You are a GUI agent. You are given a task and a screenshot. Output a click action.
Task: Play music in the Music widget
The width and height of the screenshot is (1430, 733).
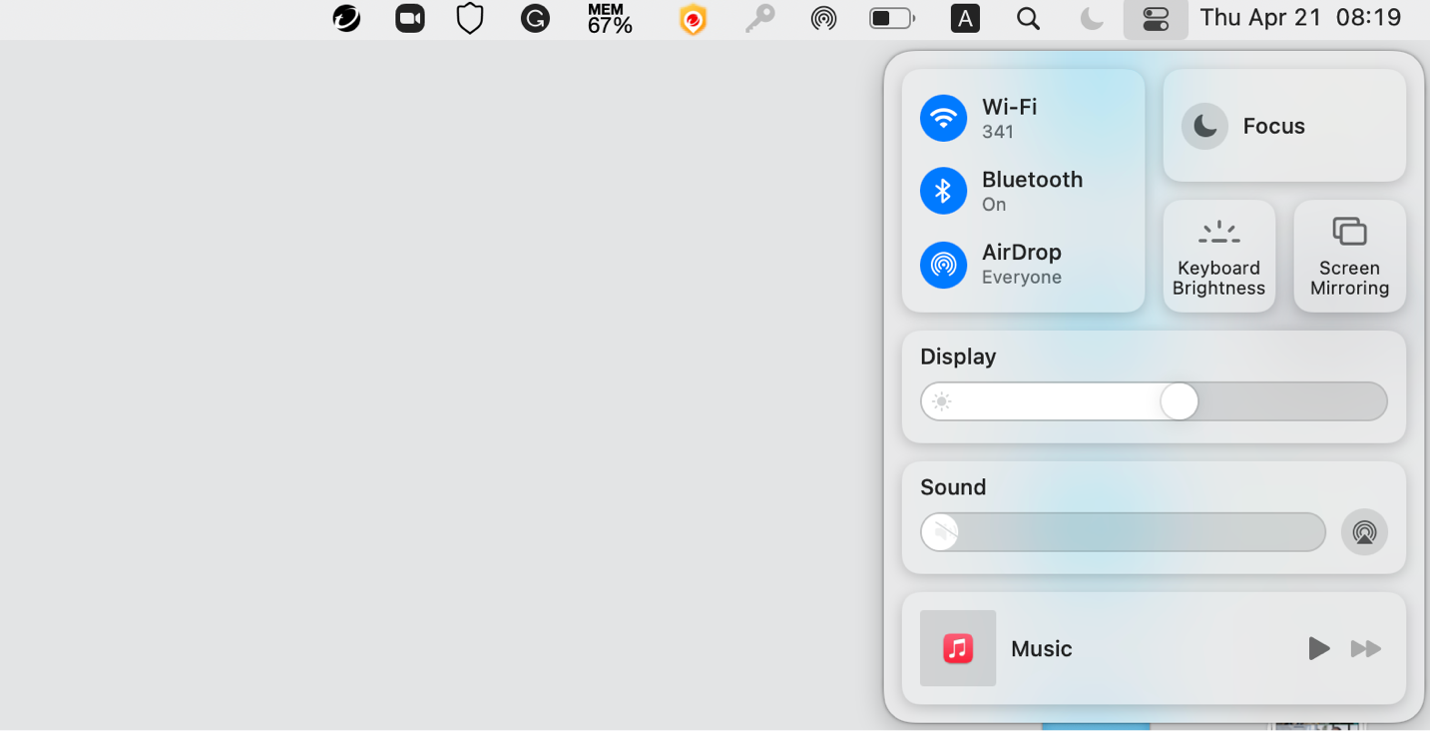(1318, 648)
